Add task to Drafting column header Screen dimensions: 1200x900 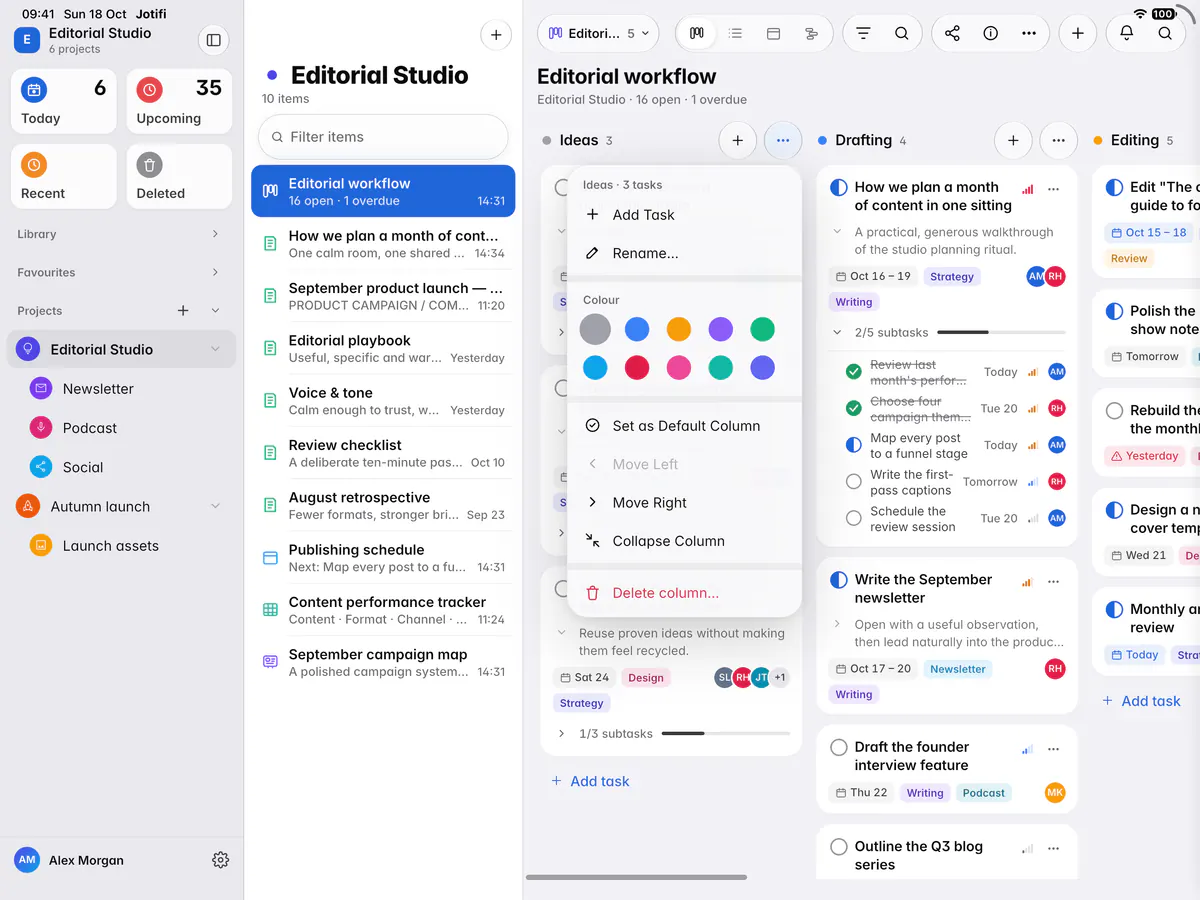coord(1013,141)
